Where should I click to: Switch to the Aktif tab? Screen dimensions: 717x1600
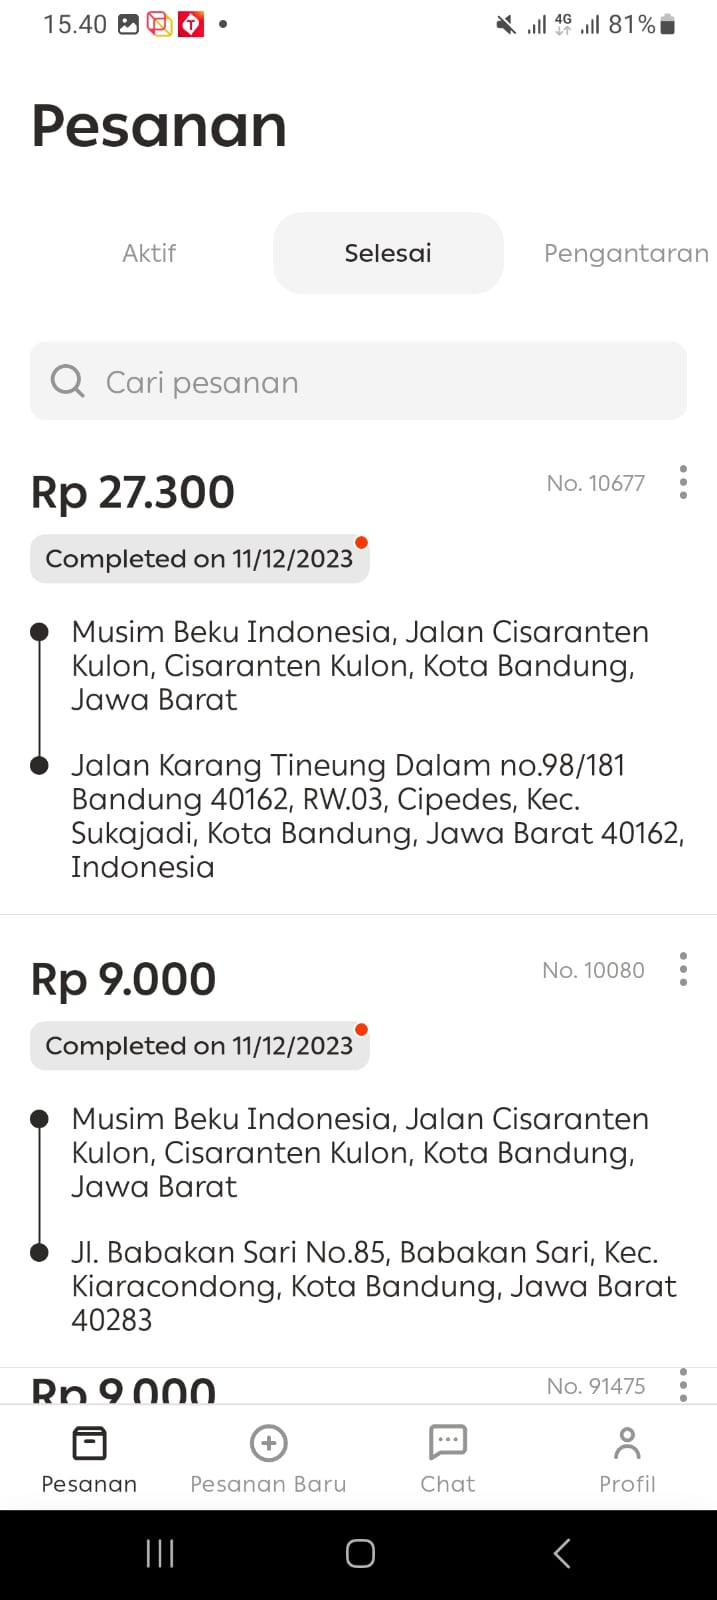(149, 253)
